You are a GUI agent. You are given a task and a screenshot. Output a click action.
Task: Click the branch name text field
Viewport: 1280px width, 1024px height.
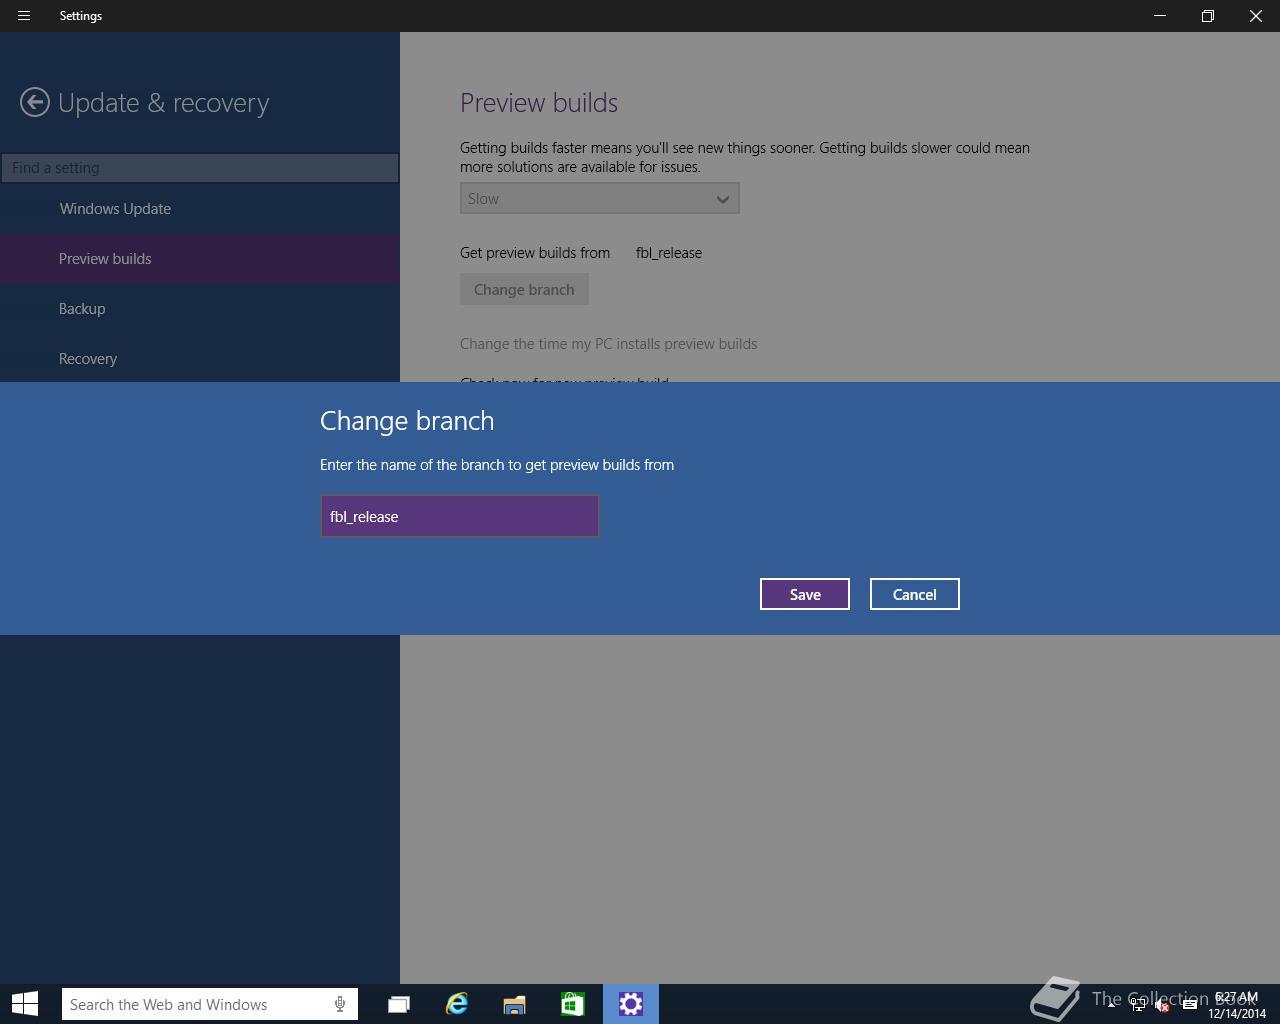[x=459, y=516]
